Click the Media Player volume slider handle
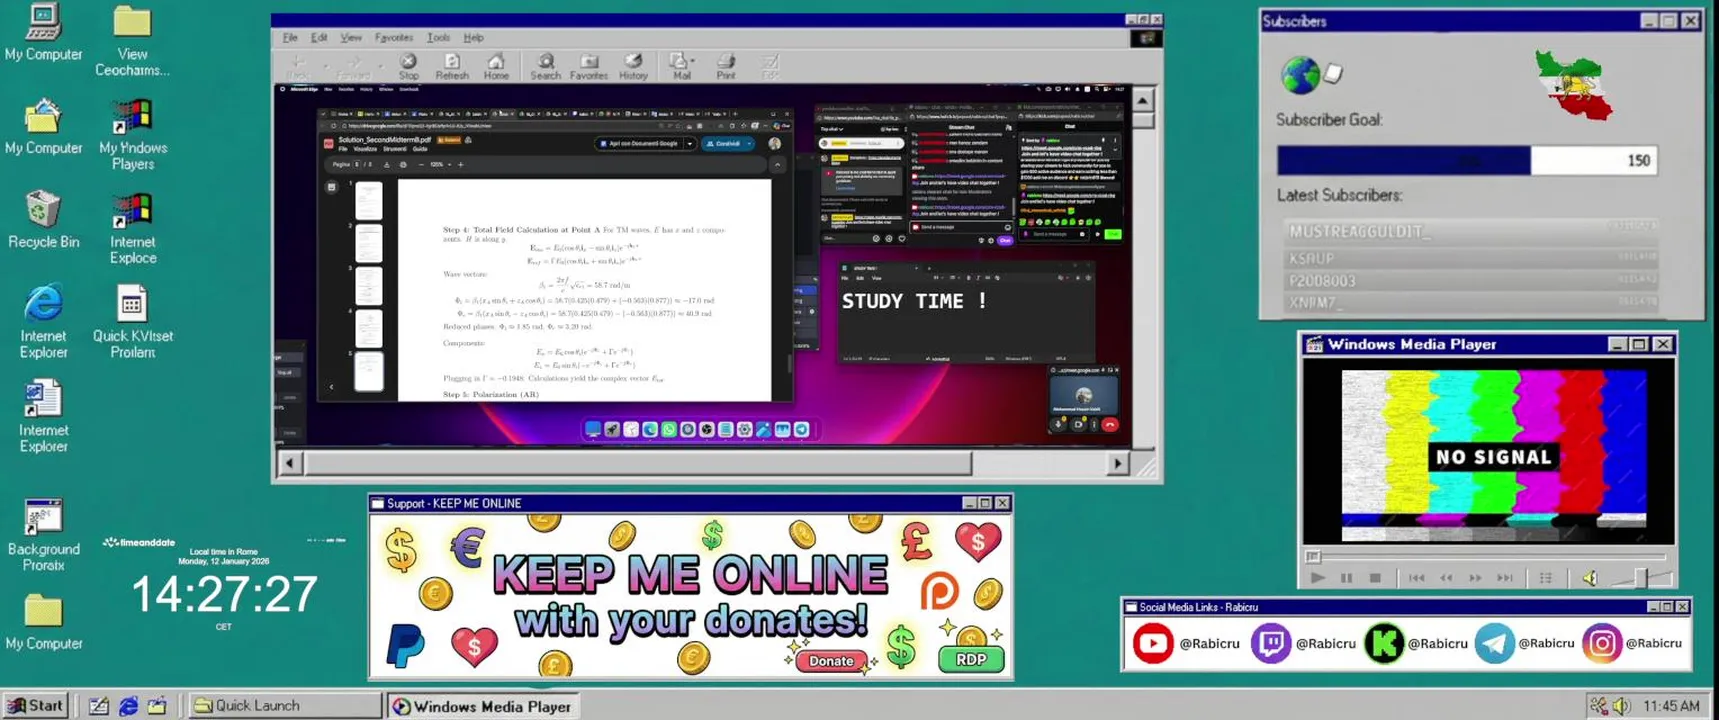Screen dimensions: 1719x720 [1640, 577]
